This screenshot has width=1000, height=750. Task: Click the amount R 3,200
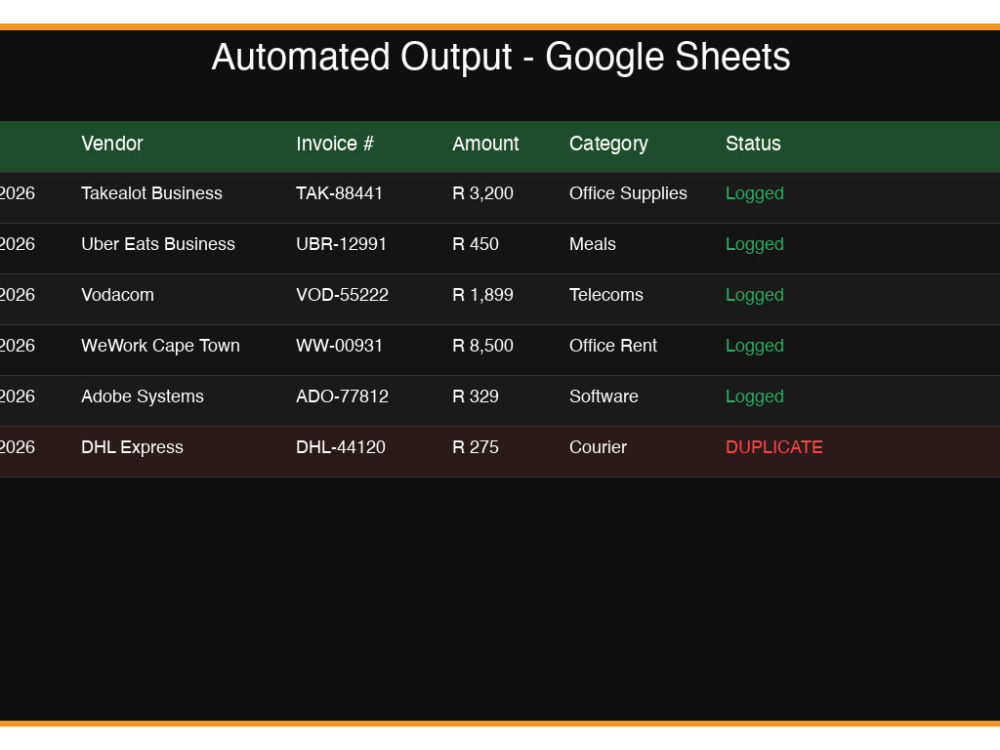[x=483, y=193]
